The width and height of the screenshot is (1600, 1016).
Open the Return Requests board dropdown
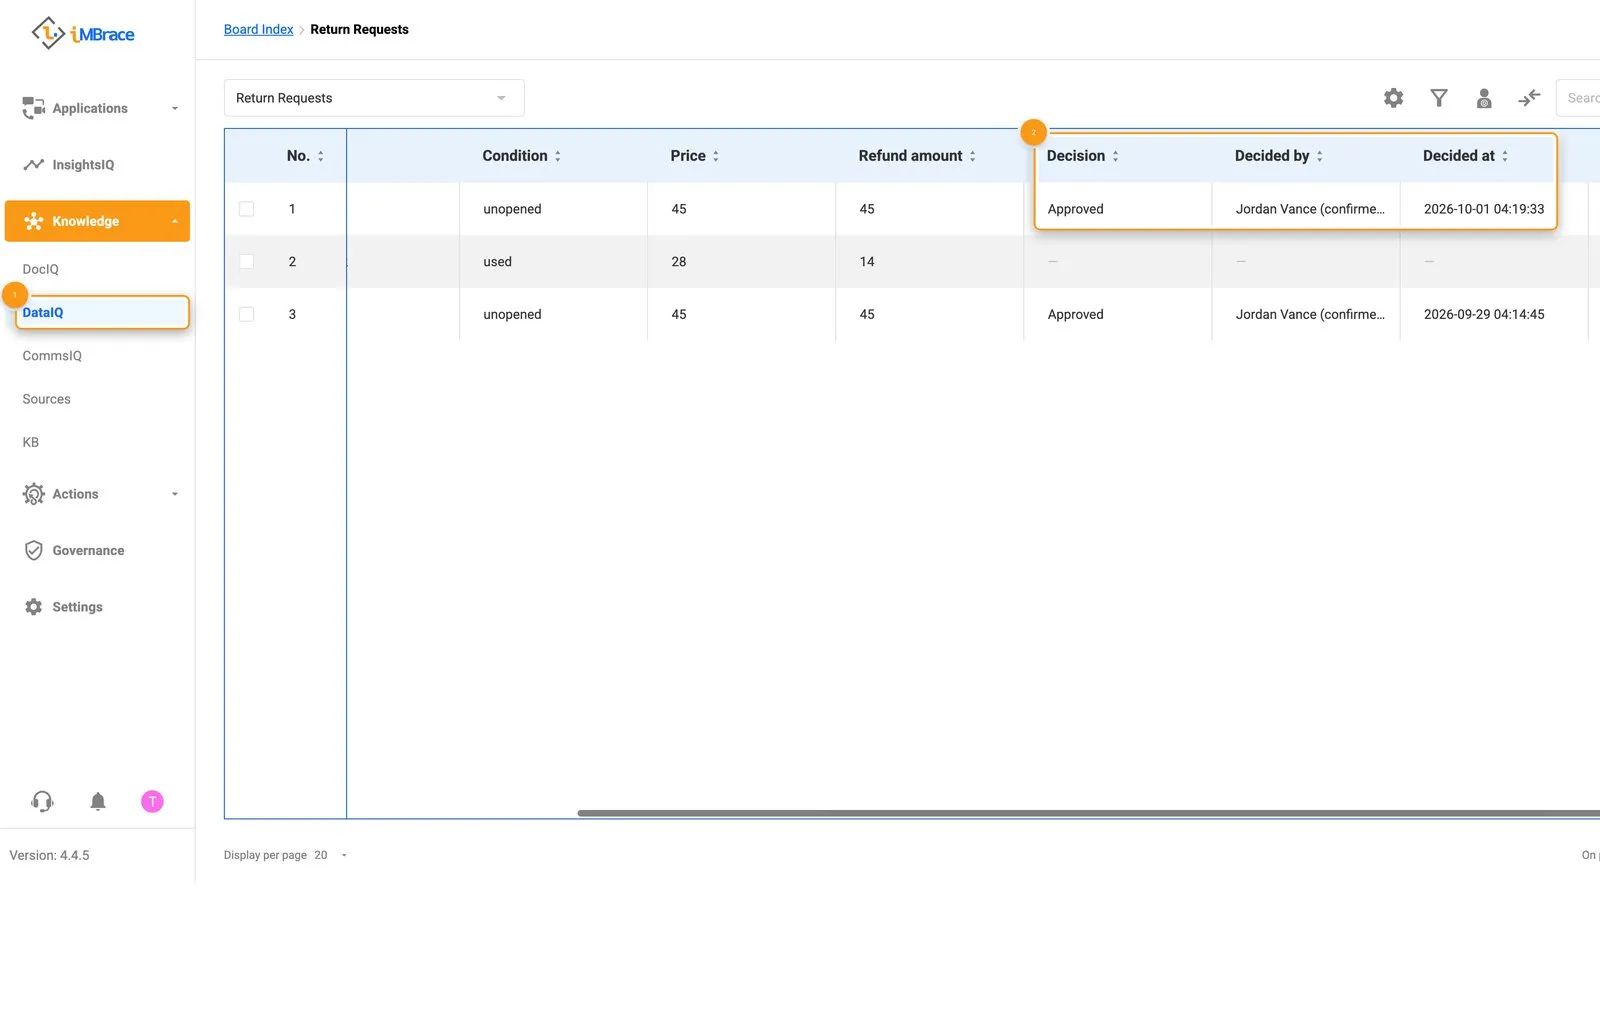click(374, 98)
